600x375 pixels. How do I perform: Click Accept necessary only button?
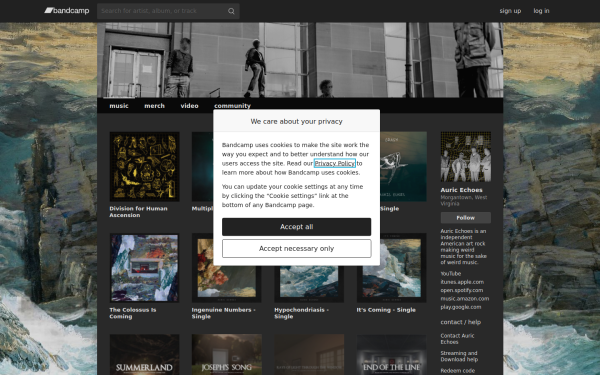coord(297,249)
